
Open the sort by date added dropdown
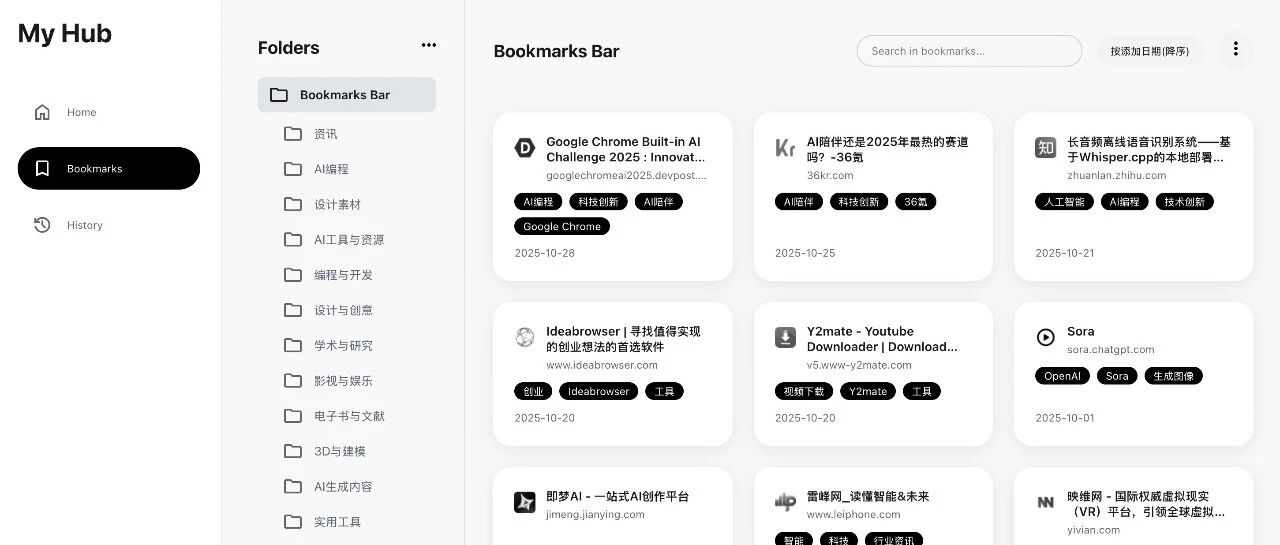[1149, 51]
